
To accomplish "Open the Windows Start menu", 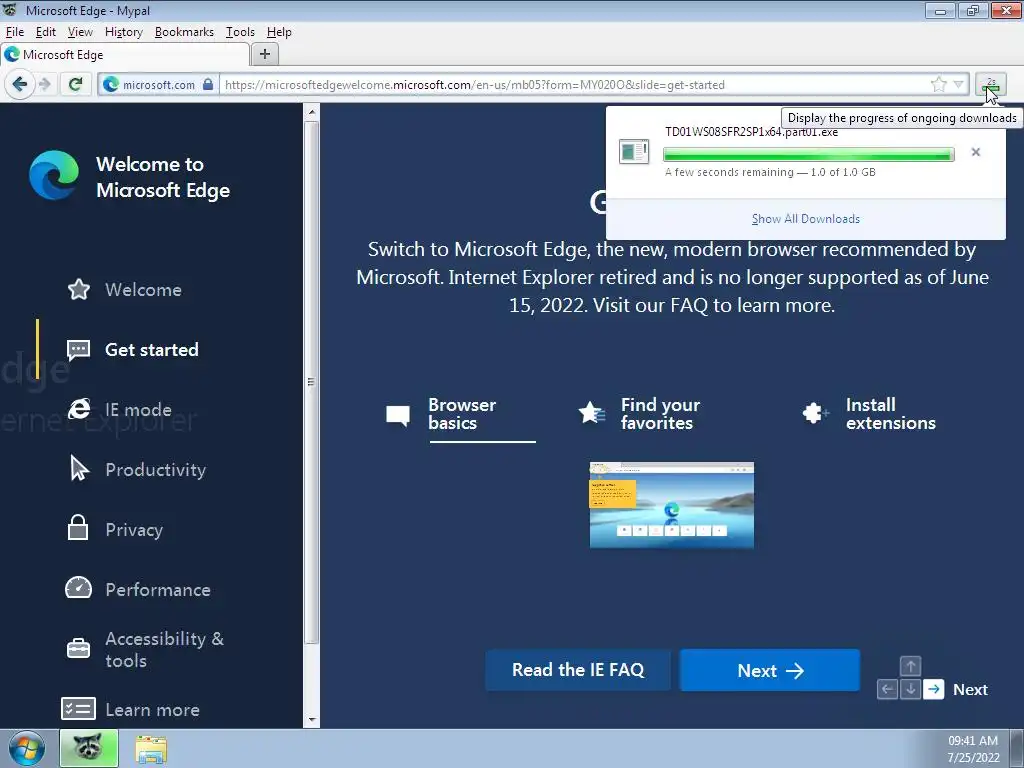I will tap(27, 749).
